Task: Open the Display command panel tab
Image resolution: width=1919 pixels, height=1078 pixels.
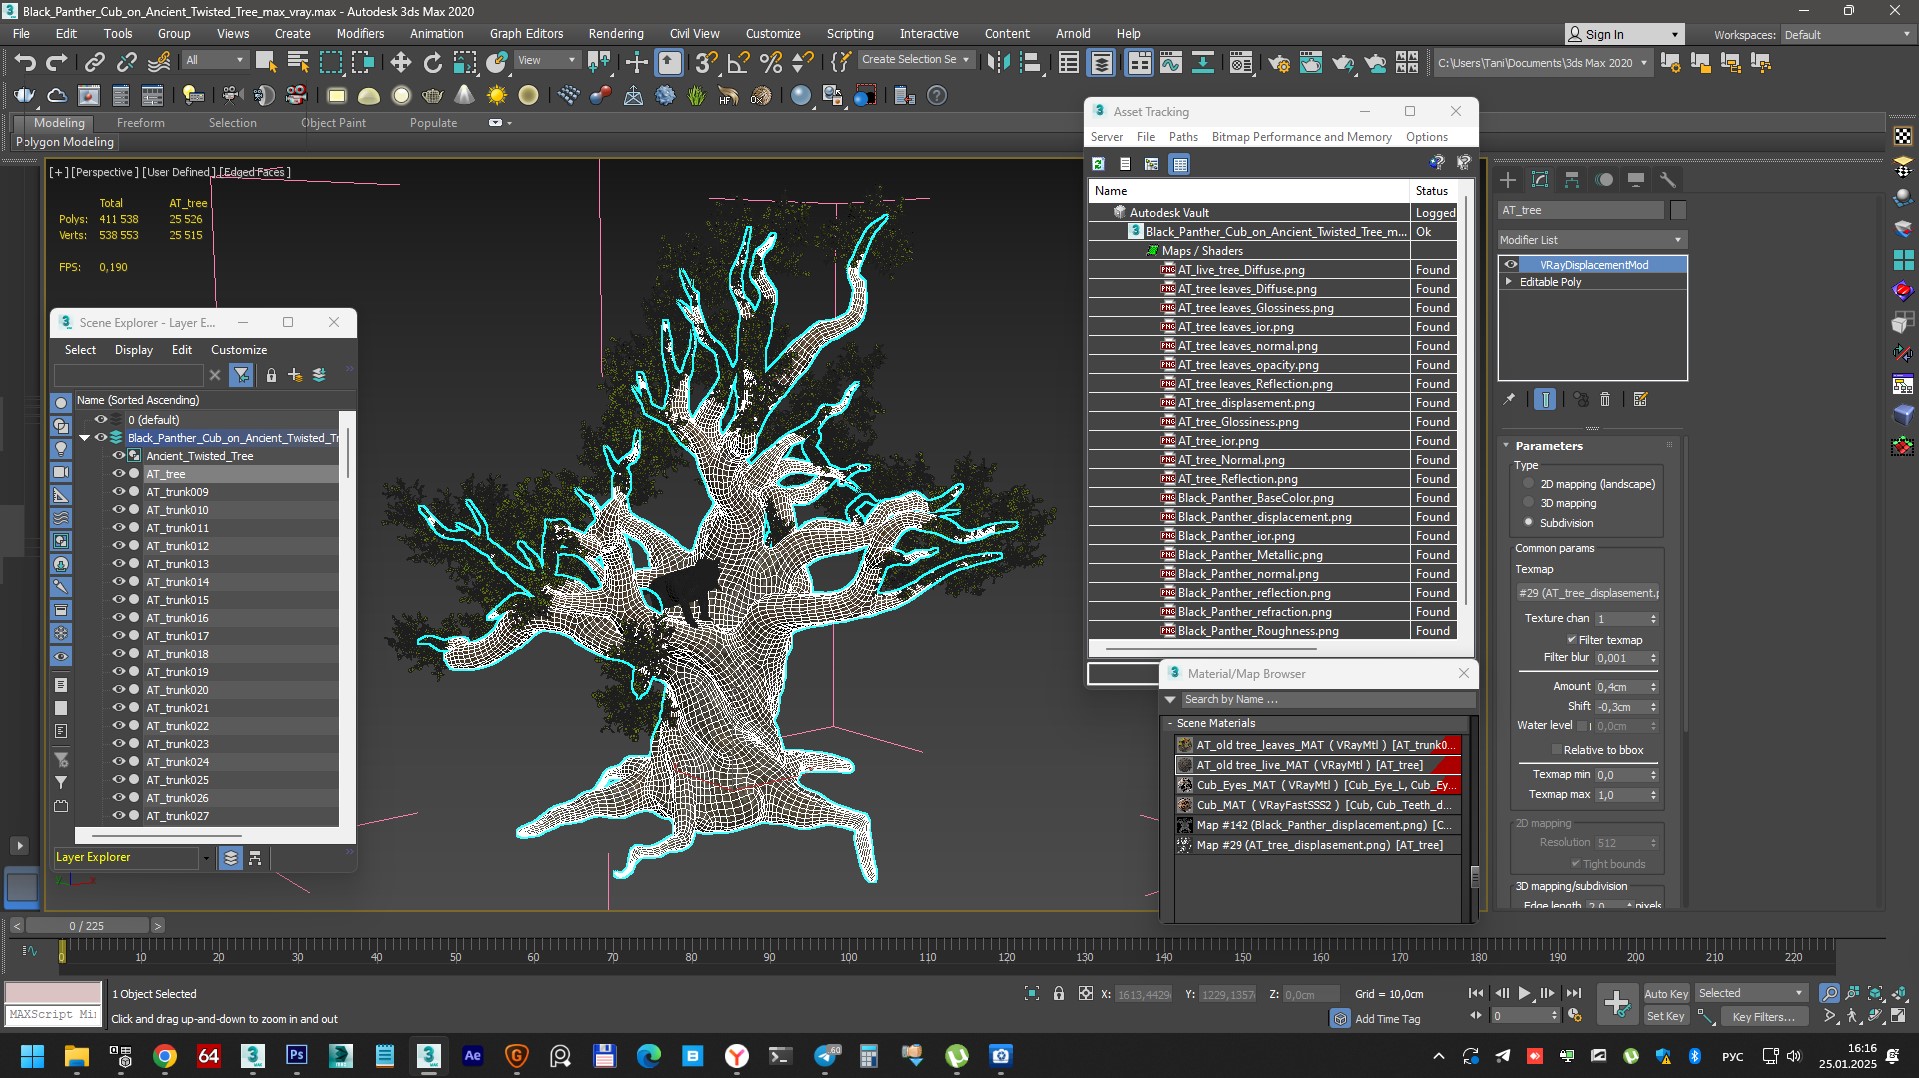Action: point(1636,180)
